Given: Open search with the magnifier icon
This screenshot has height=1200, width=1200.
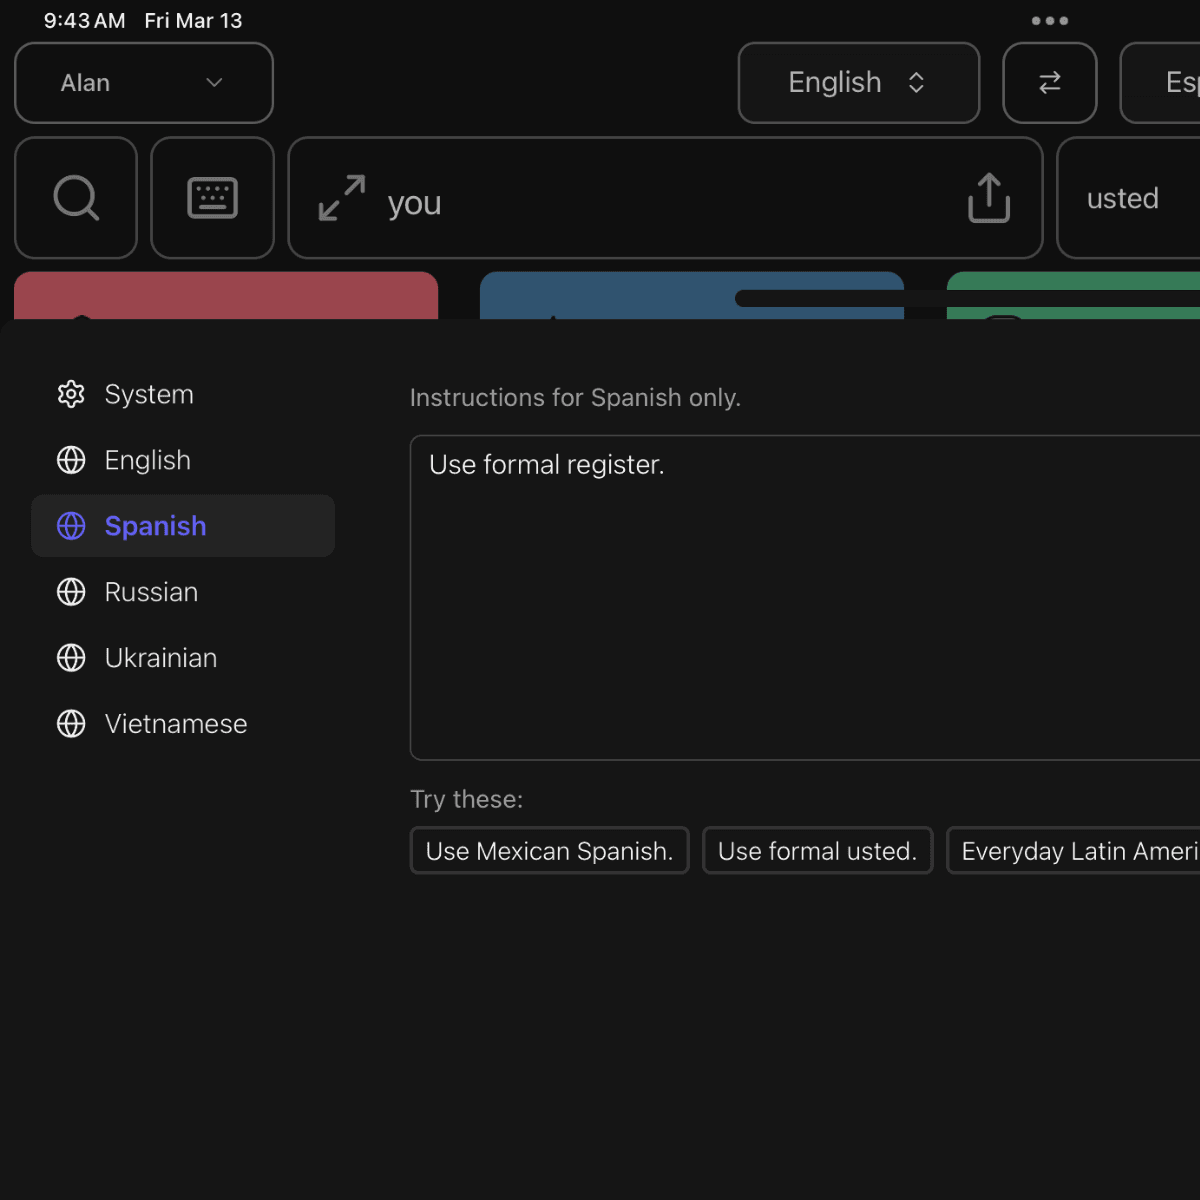Looking at the screenshot, I should click(75, 197).
